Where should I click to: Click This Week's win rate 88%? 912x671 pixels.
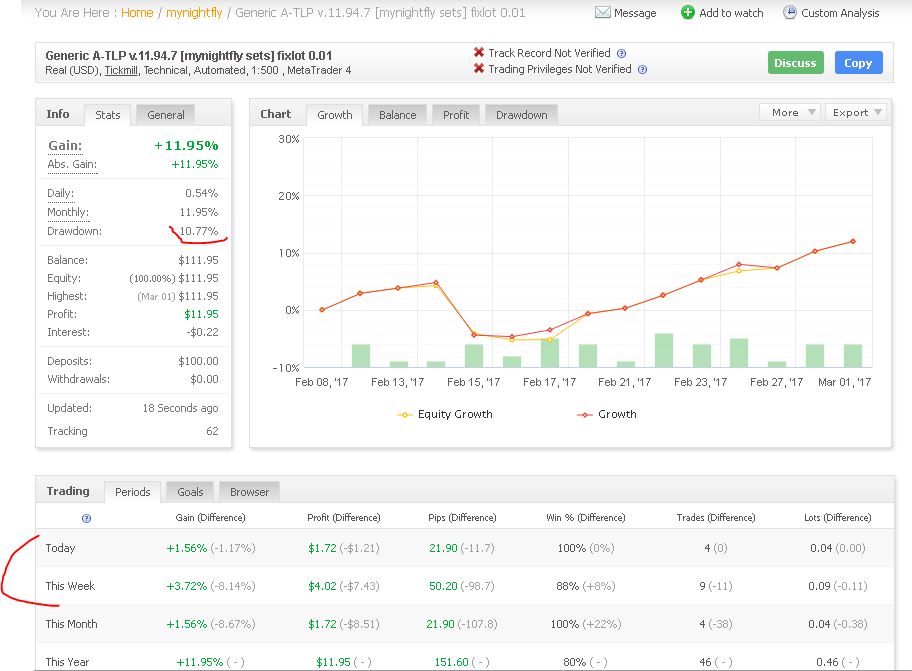(568, 586)
